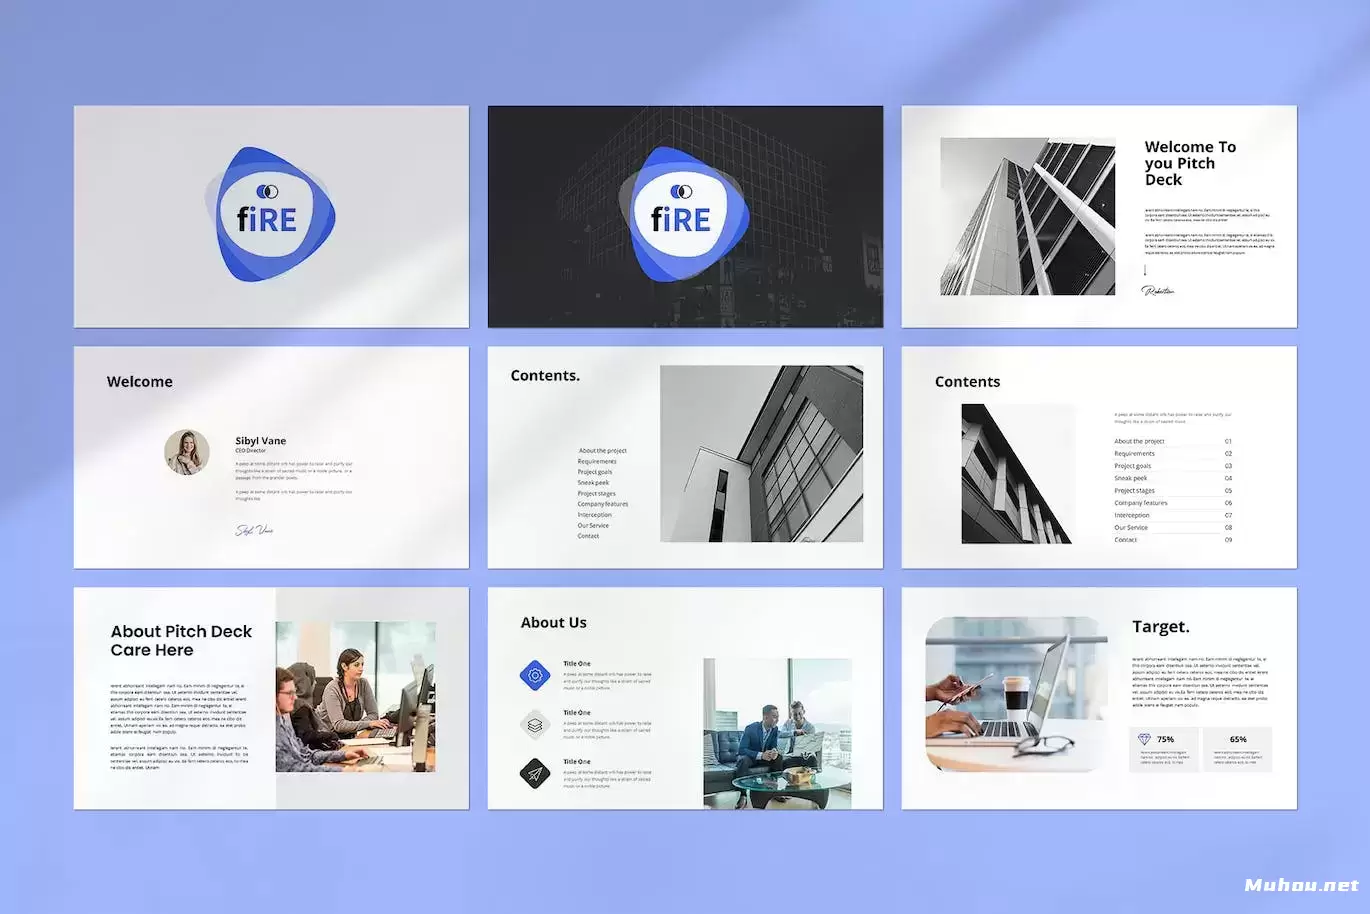Select the office workers photo in About Pitch Deck

[x=356, y=697]
